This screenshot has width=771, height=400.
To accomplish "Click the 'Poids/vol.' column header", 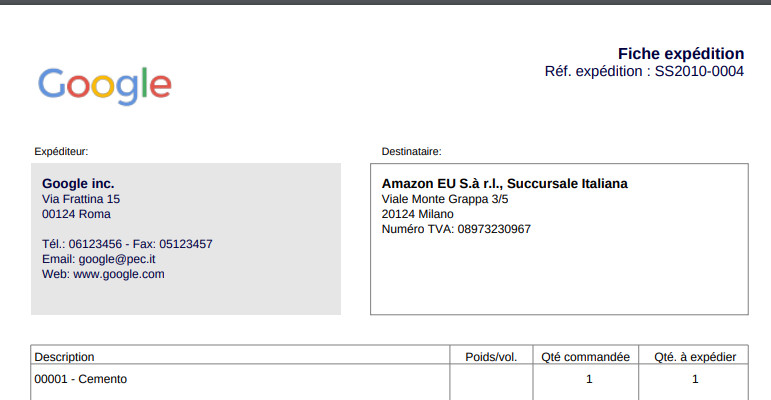I will [x=491, y=356].
